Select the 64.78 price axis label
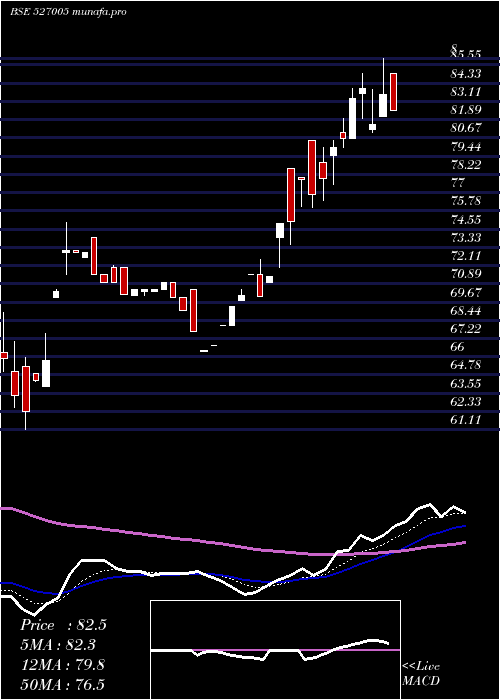Viewport: 500px width, 700px height. tap(466, 365)
